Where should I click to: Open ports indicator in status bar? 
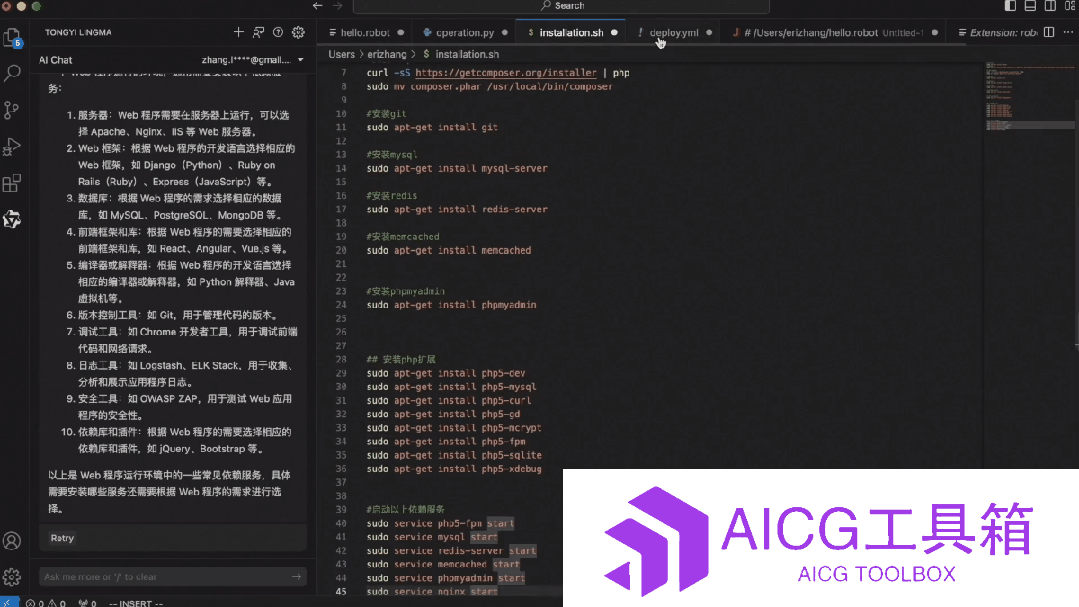(x=87, y=603)
